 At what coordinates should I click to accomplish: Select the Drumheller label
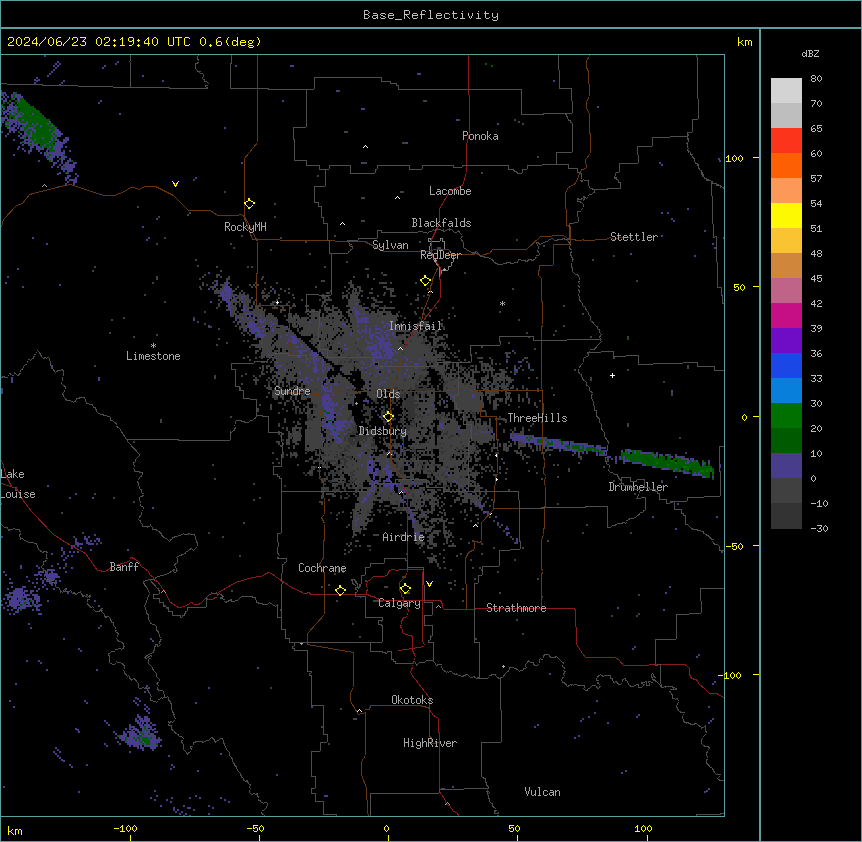coord(638,487)
